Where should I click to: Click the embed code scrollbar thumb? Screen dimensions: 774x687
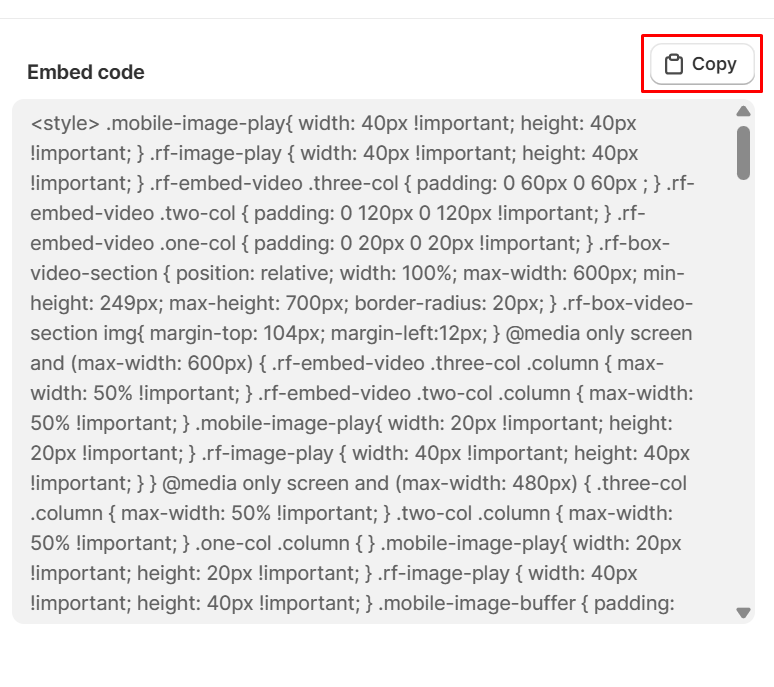pyautogui.click(x=743, y=152)
